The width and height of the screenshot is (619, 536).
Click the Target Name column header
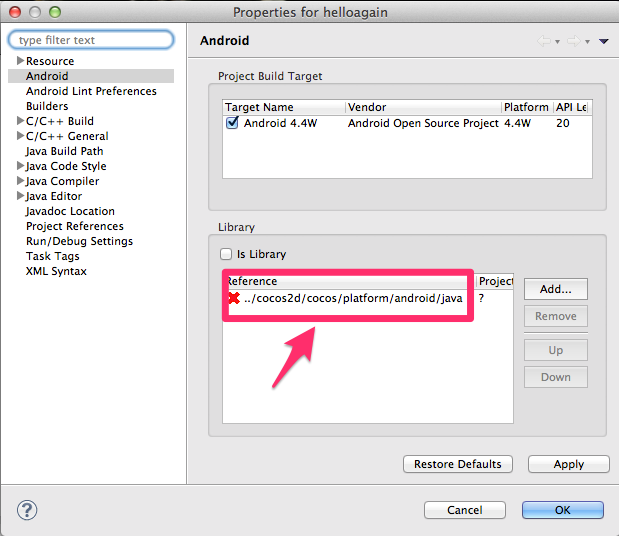tap(283, 107)
